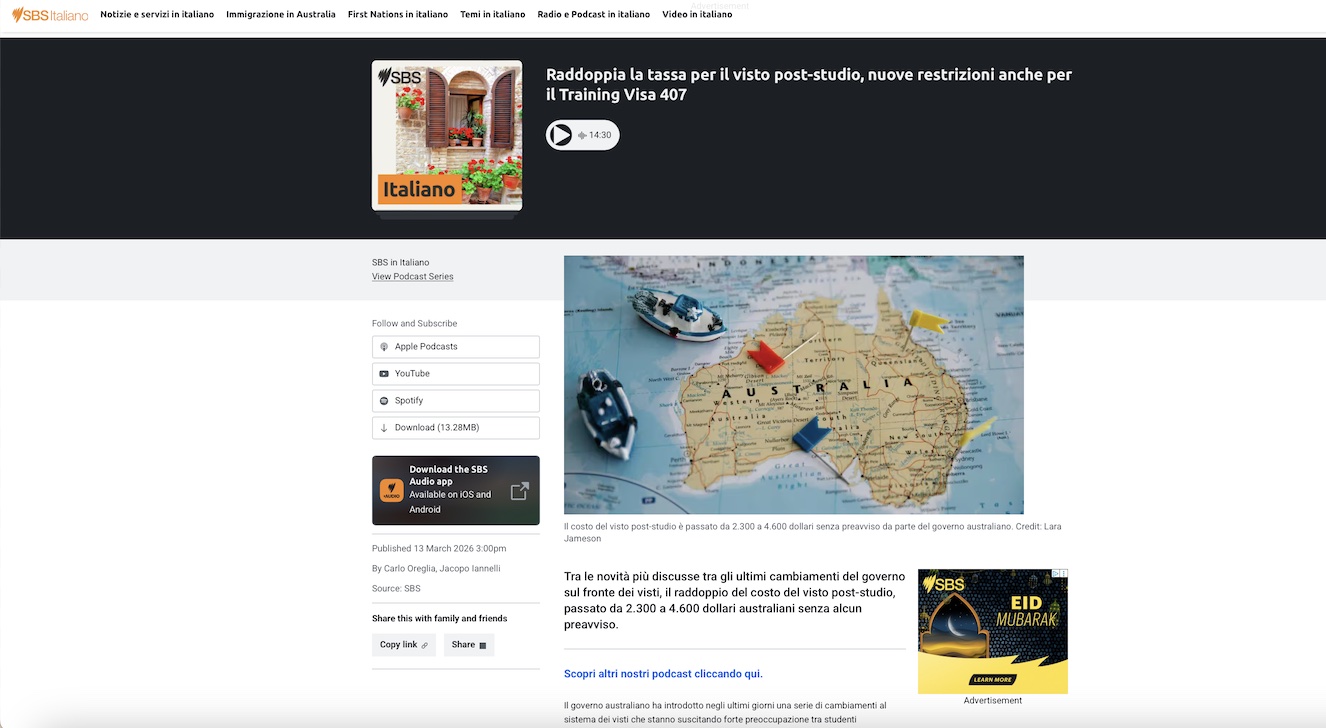Click the YouTube subscribe icon

click(384, 374)
